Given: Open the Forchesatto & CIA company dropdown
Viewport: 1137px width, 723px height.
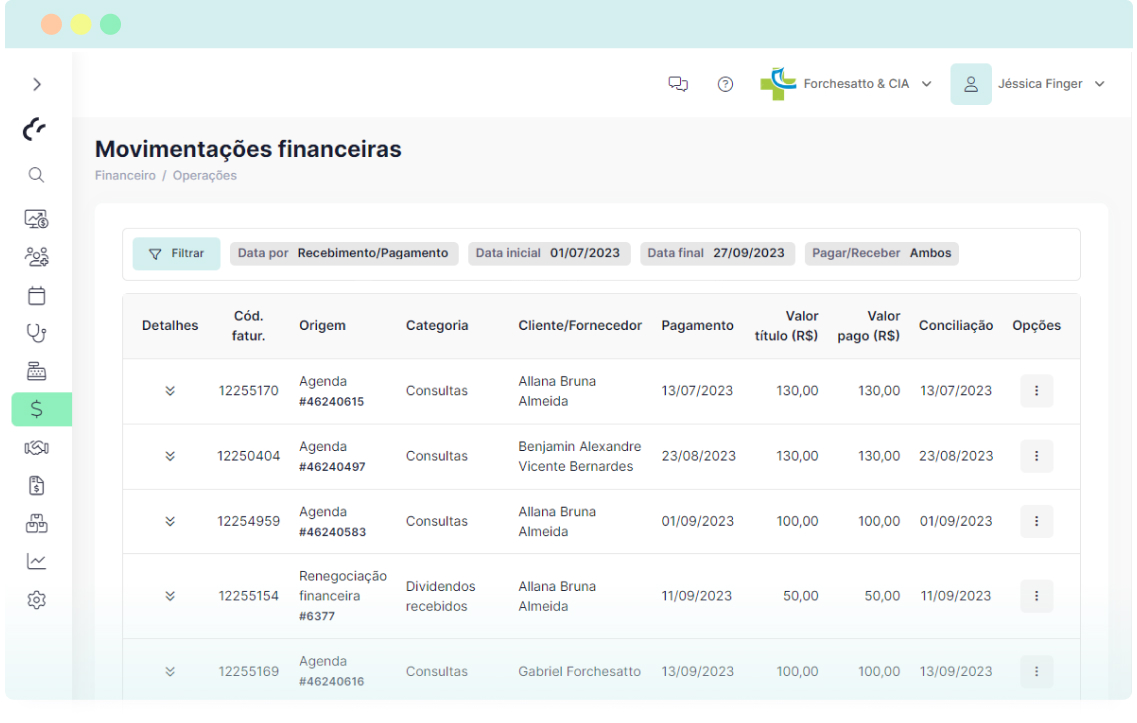Looking at the screenshot, I should point(846,84).
